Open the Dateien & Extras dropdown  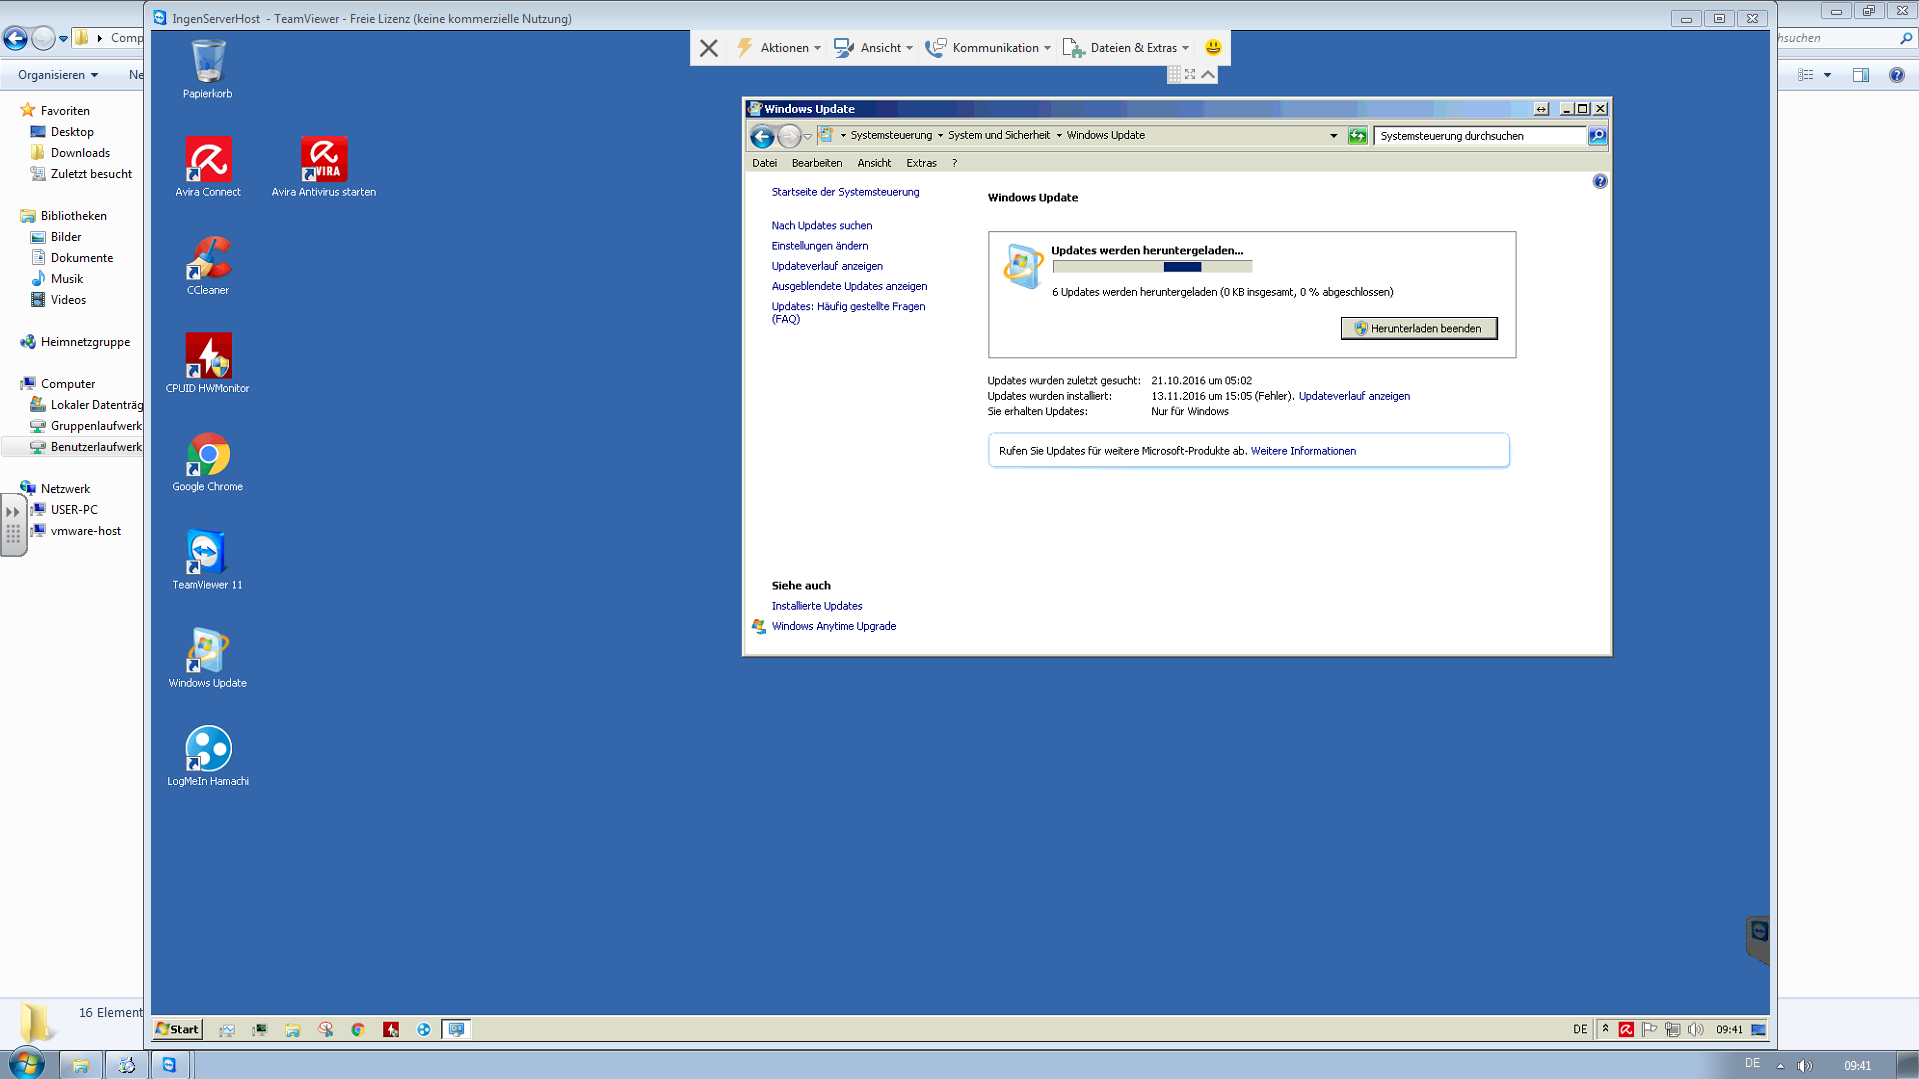coord(1126,48)
